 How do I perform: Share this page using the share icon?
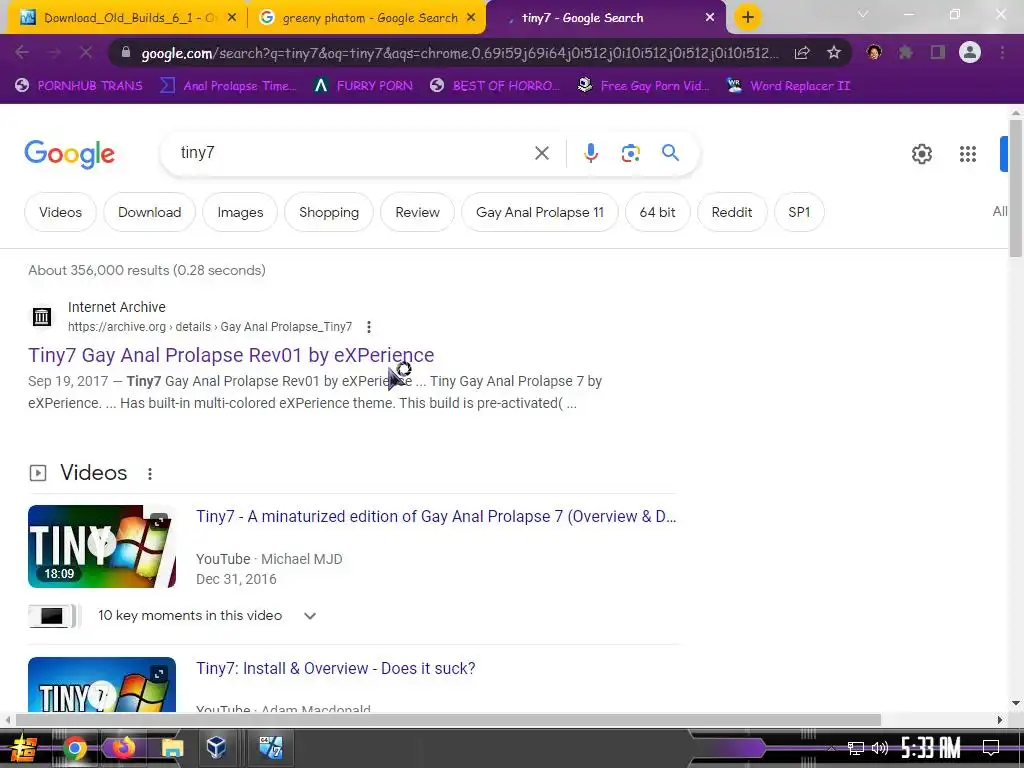point(802,53)
